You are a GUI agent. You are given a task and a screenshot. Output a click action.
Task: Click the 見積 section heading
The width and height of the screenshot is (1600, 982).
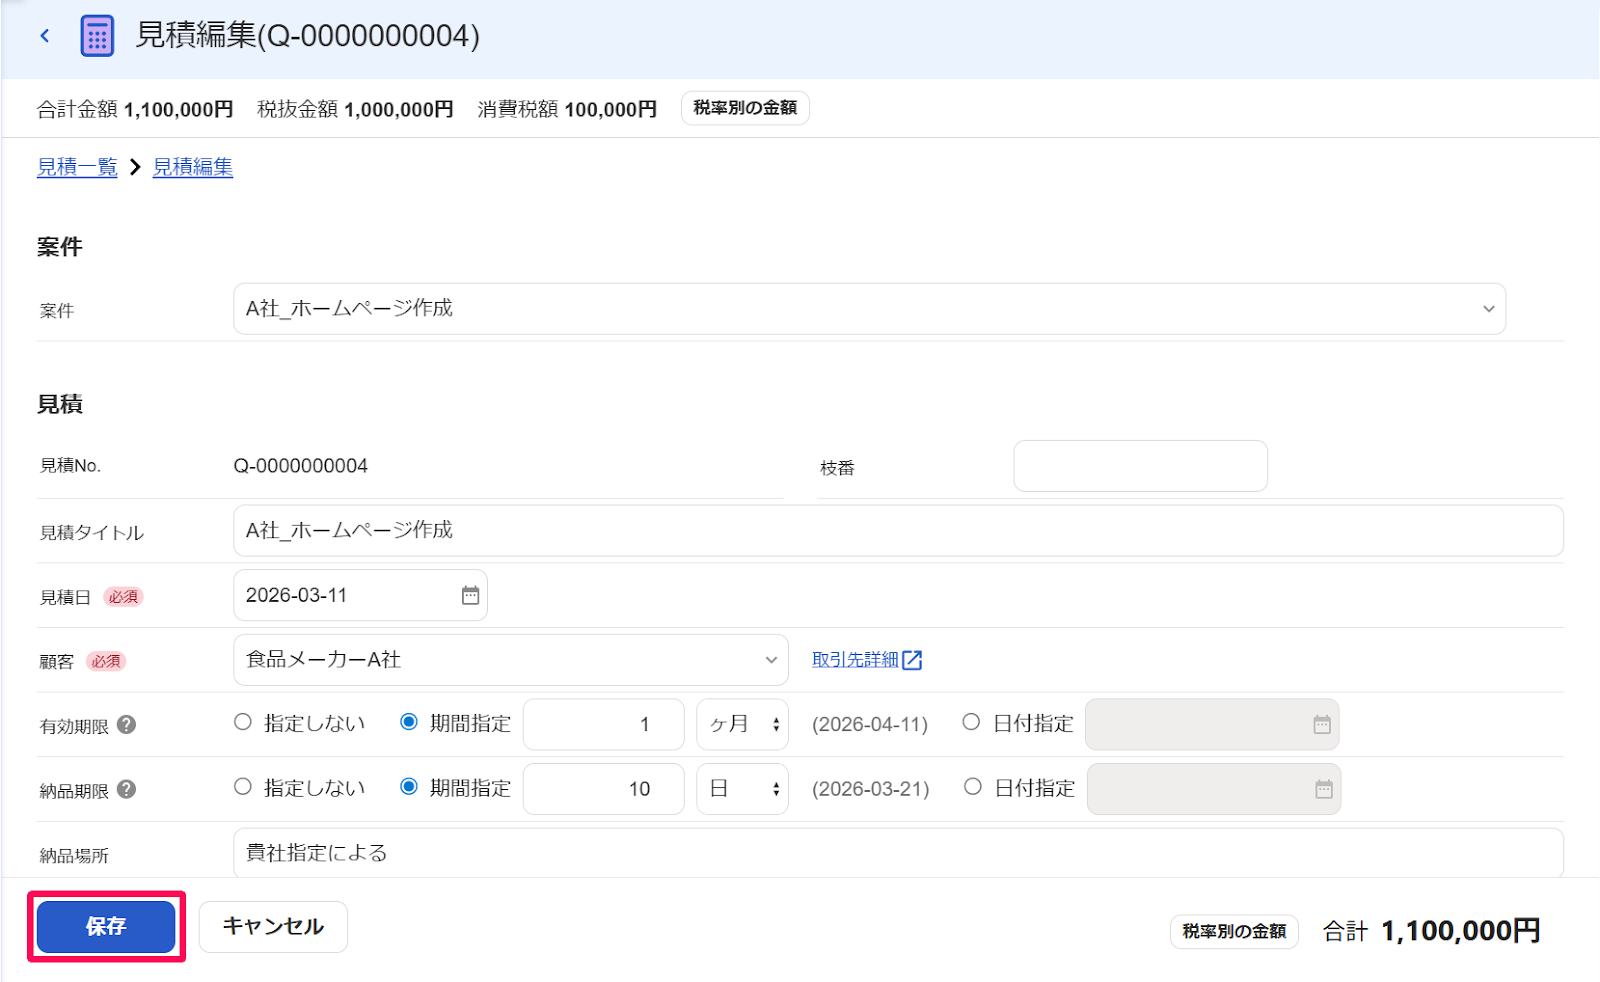(x=60, y=404)
